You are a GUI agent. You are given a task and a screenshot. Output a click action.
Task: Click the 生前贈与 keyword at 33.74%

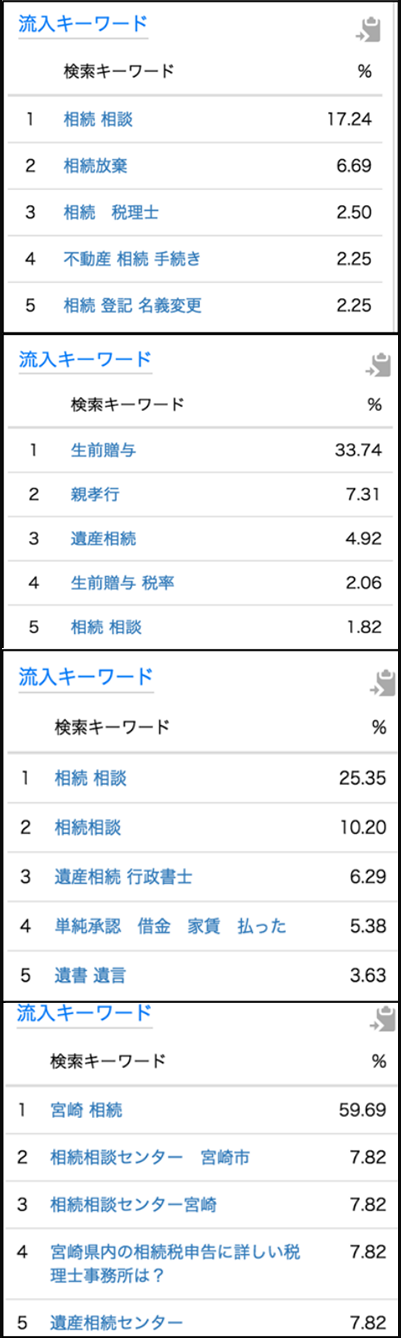(x=103, y=450)
